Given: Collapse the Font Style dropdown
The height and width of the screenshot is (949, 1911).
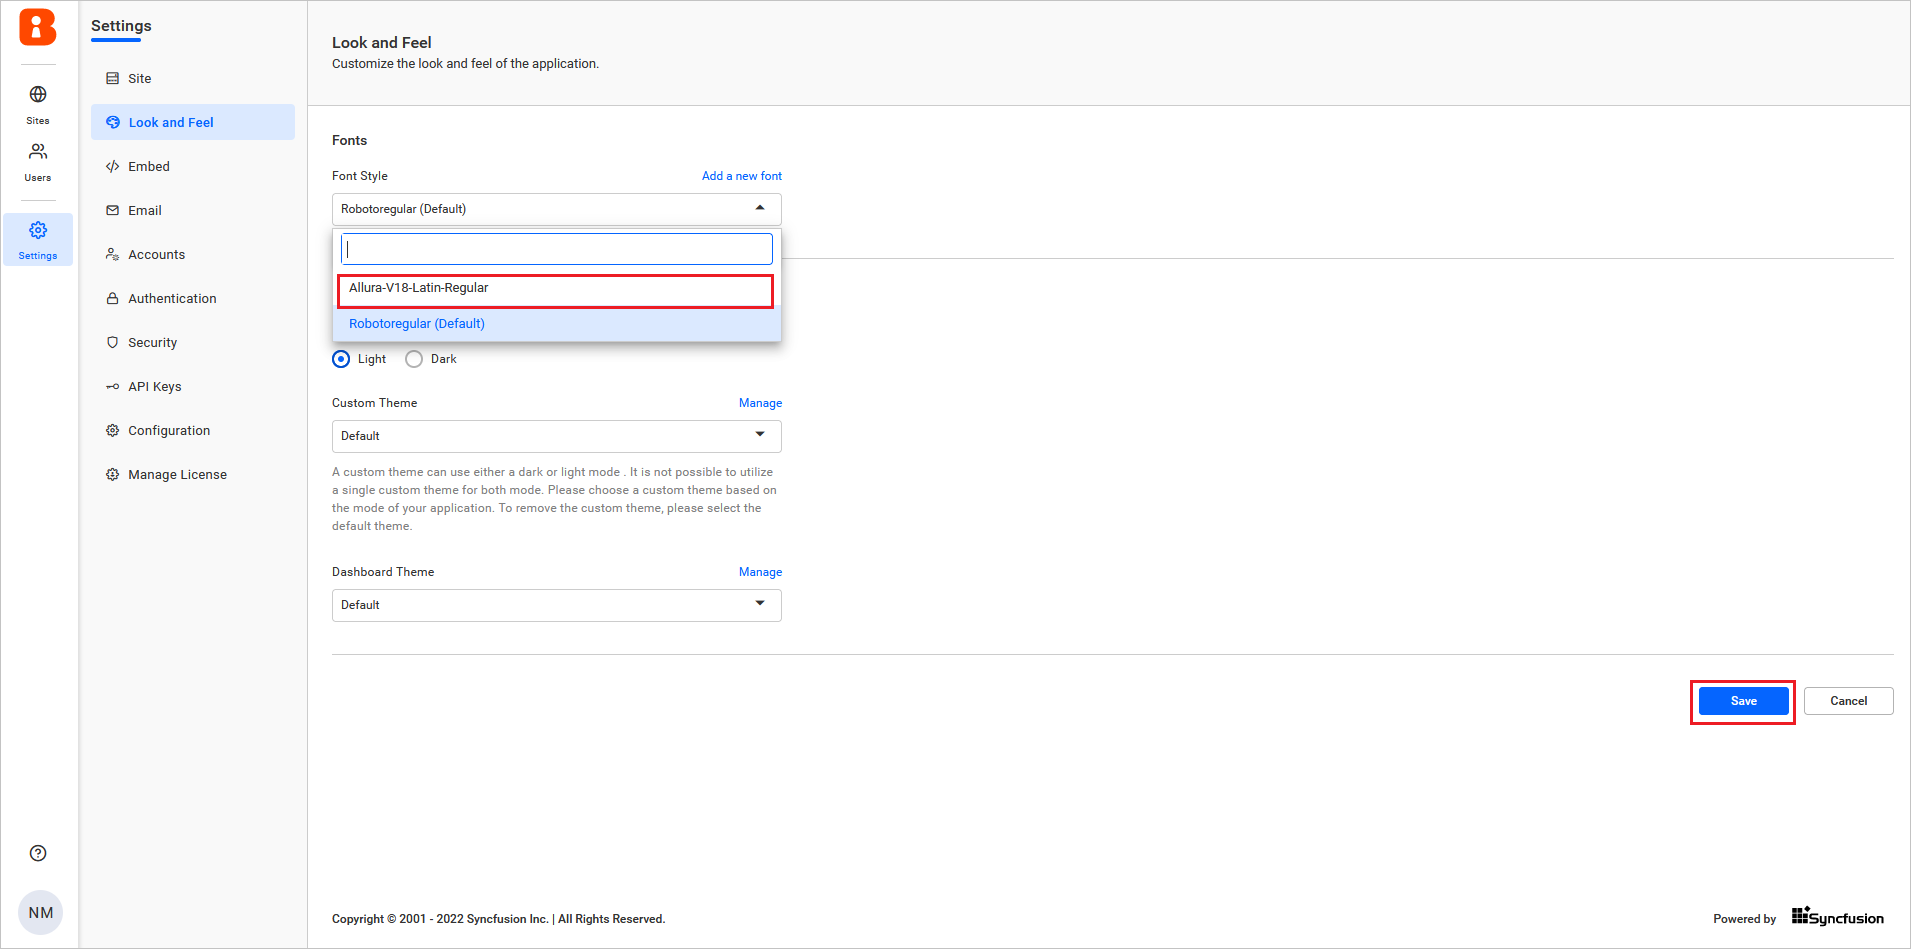Looking at the screenshot, I should (x=758, y=209).
